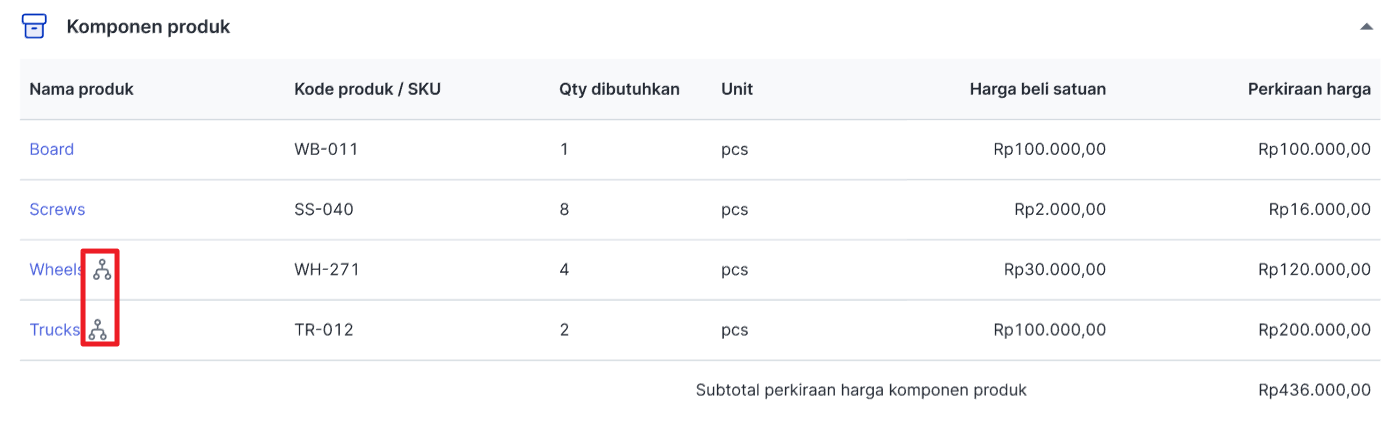This screenshot has width=1394, height=429.
Task: Click the Komponen produk section title
Action: [148, 27]
